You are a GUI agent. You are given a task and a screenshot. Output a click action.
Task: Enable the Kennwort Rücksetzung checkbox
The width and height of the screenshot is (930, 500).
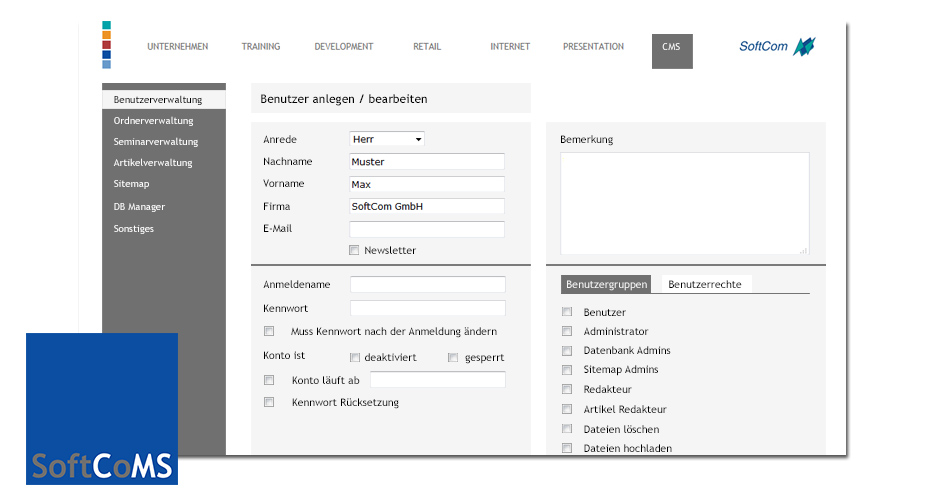(x=269, y=402)
